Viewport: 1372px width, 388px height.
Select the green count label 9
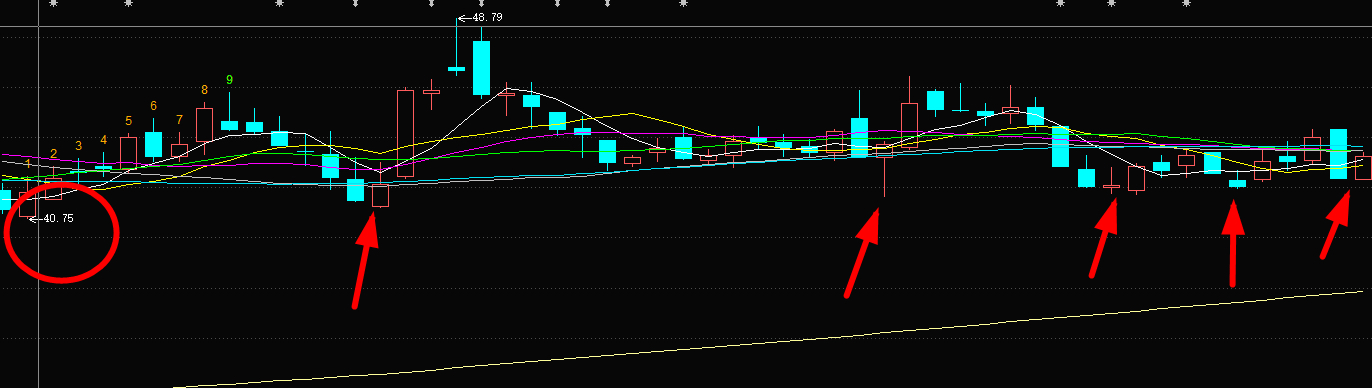[230, 80]
